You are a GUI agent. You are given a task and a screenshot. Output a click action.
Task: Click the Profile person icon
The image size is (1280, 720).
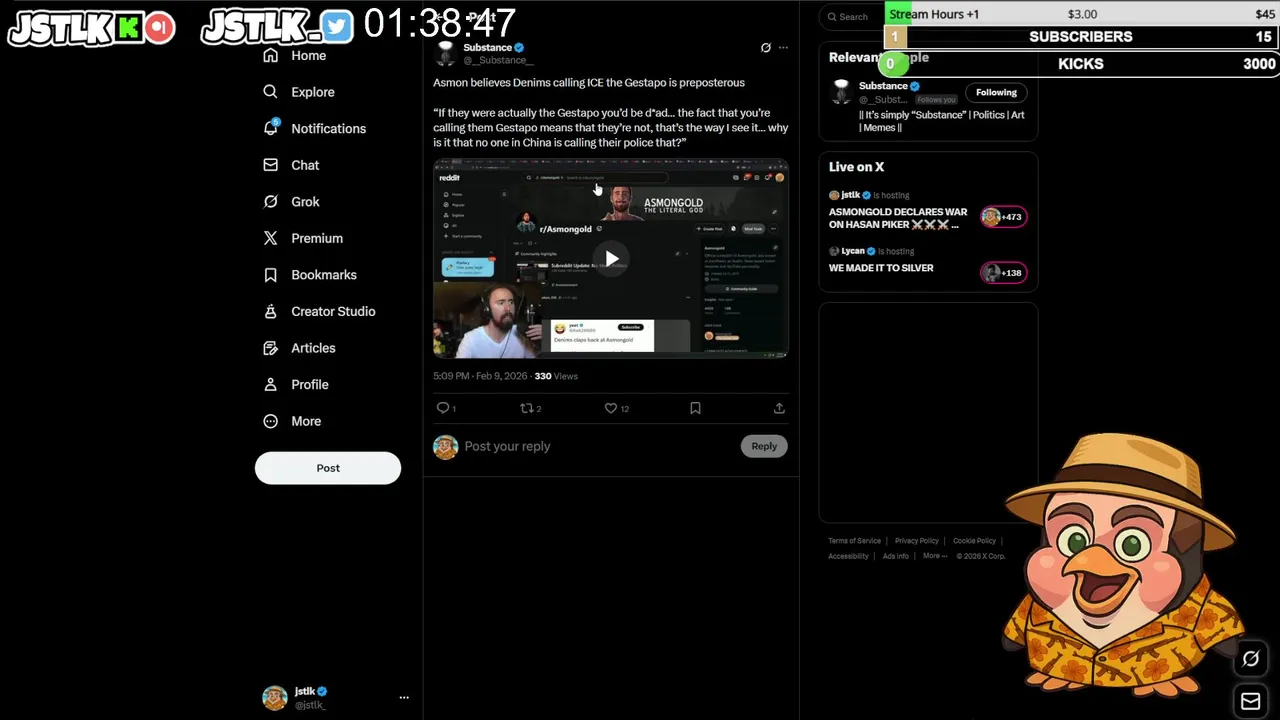270,385
